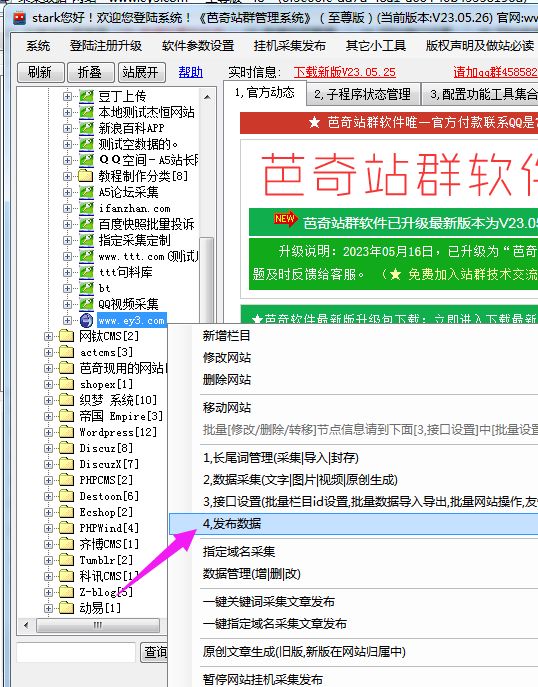Click the icon next to 新浪百科APP
The image size is (538, 687).
[86, 128]
